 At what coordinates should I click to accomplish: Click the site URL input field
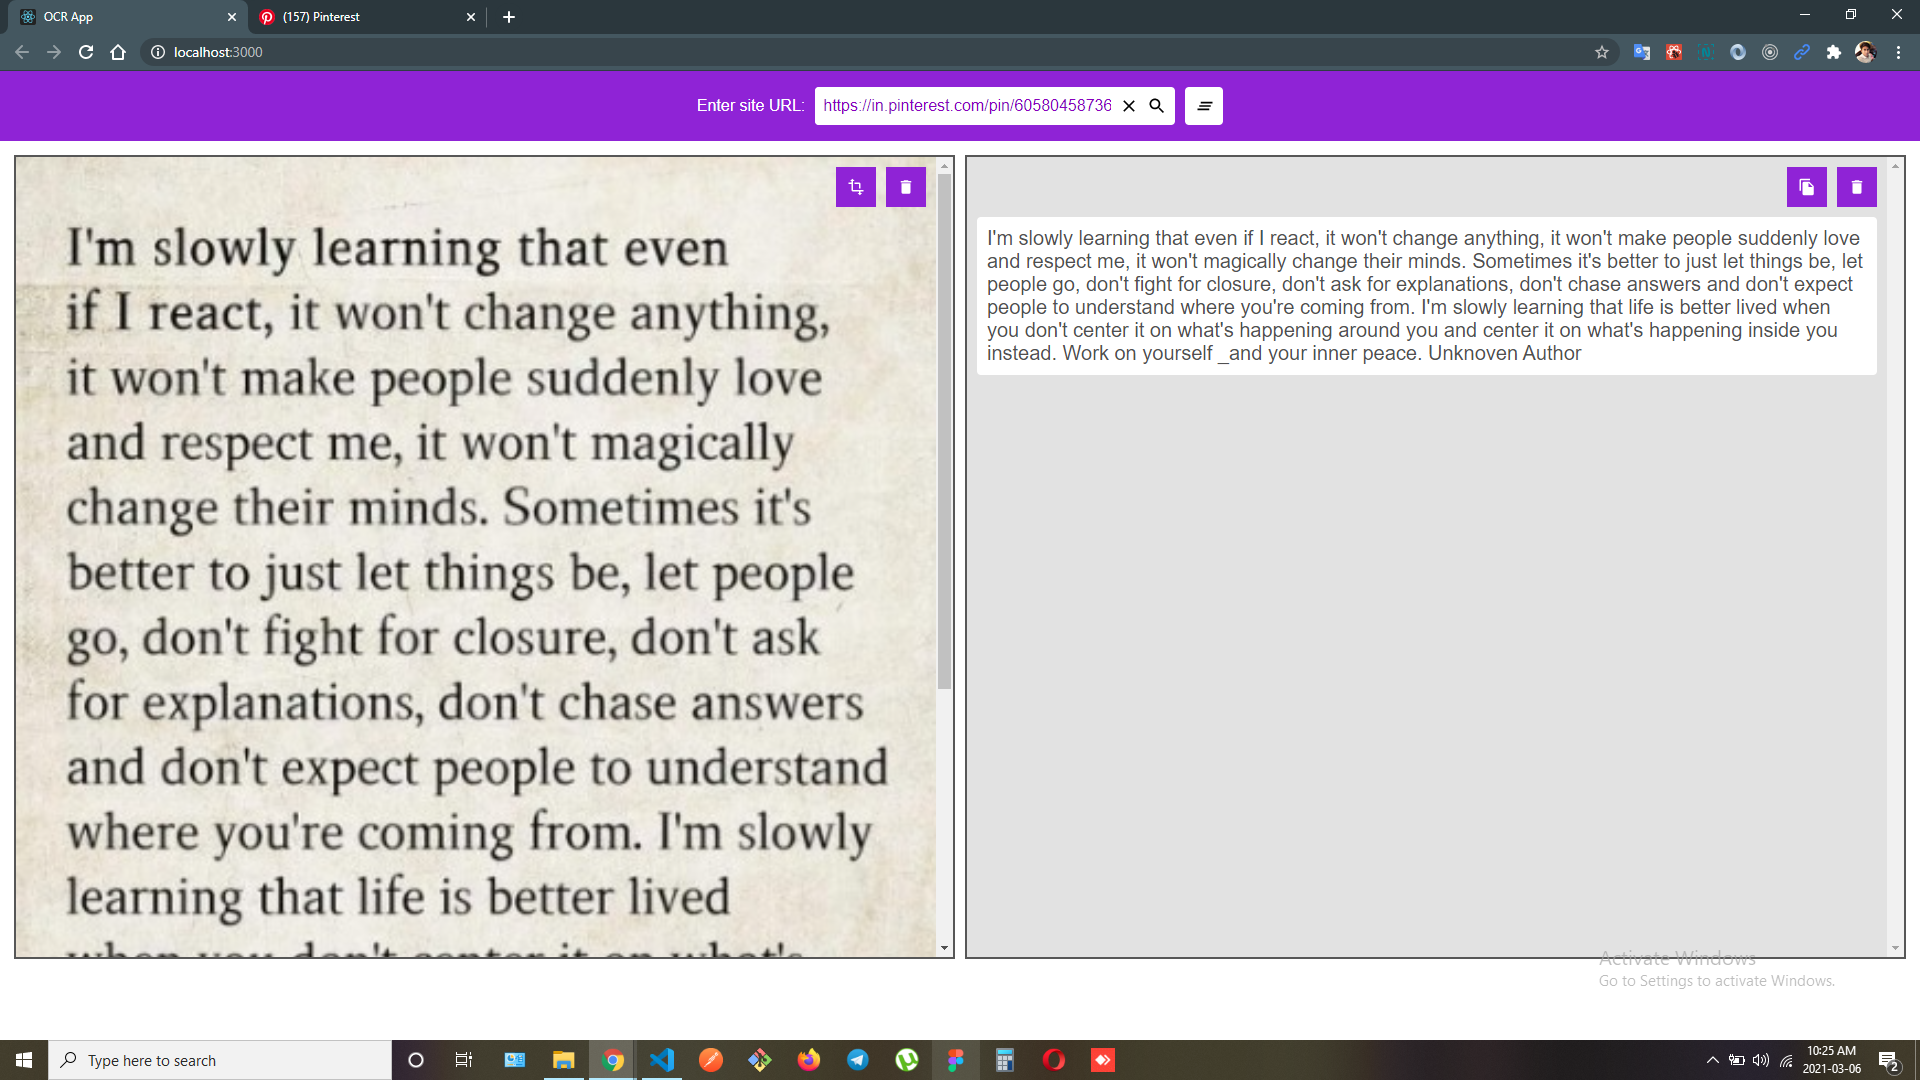(966, 106)
